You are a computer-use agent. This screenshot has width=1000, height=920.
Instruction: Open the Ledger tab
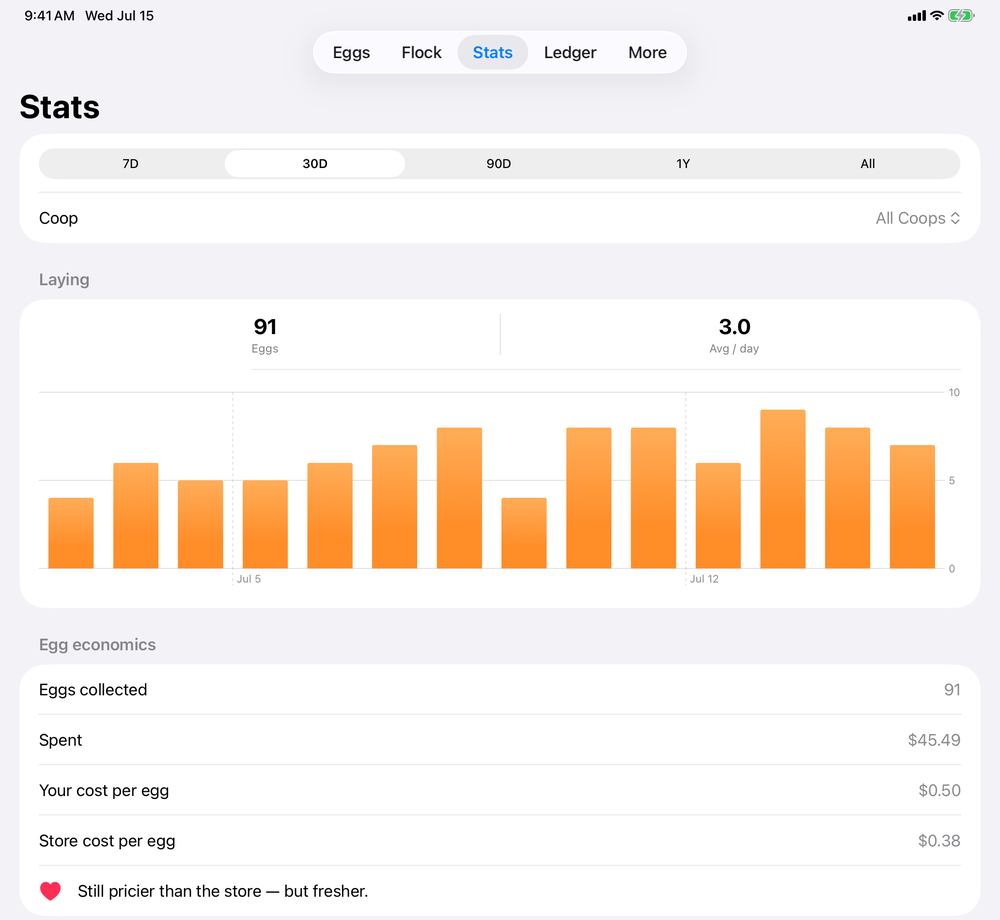(x=570, y=52)
